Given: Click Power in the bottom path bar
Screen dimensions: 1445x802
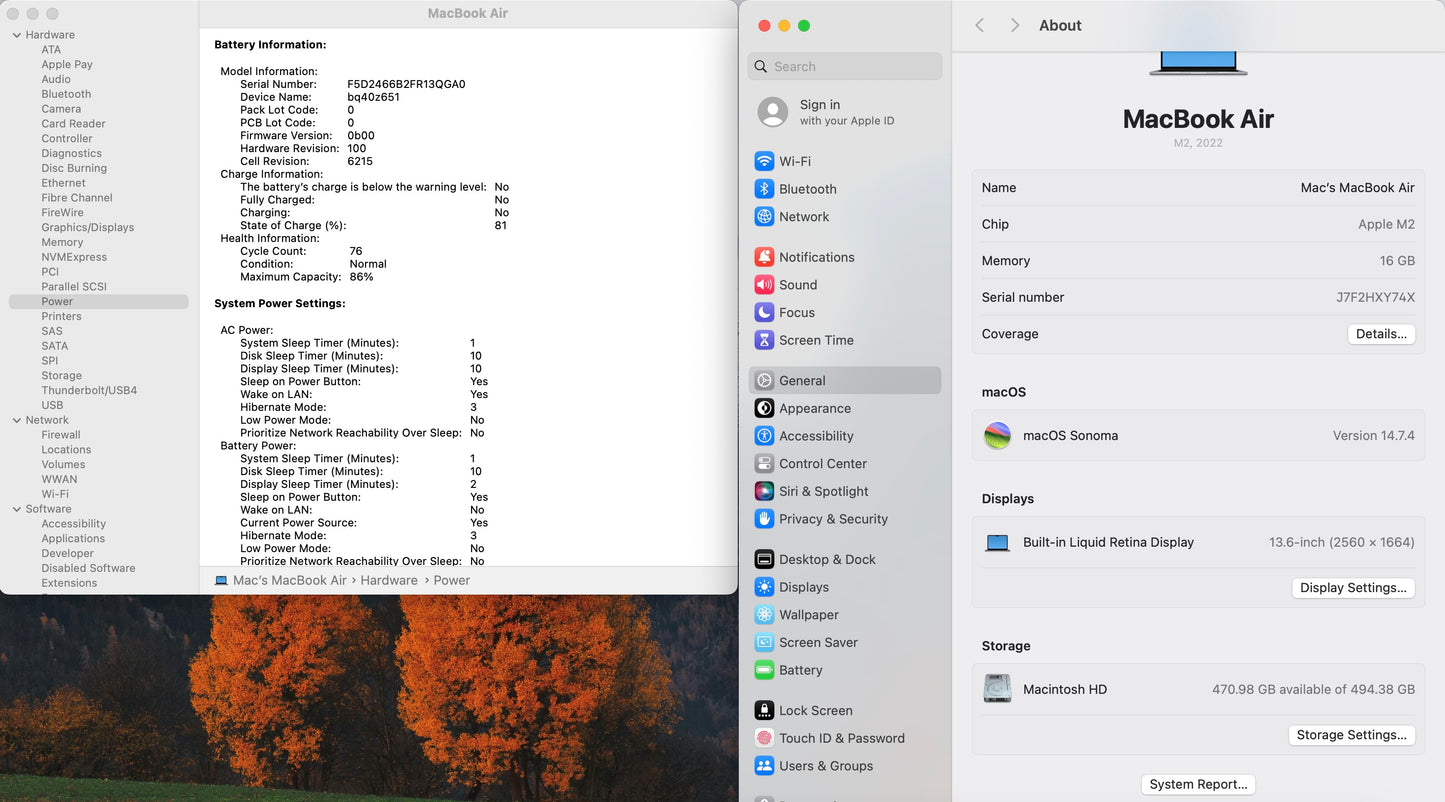Looking at the screenshot, I should (x=452, y=580).
